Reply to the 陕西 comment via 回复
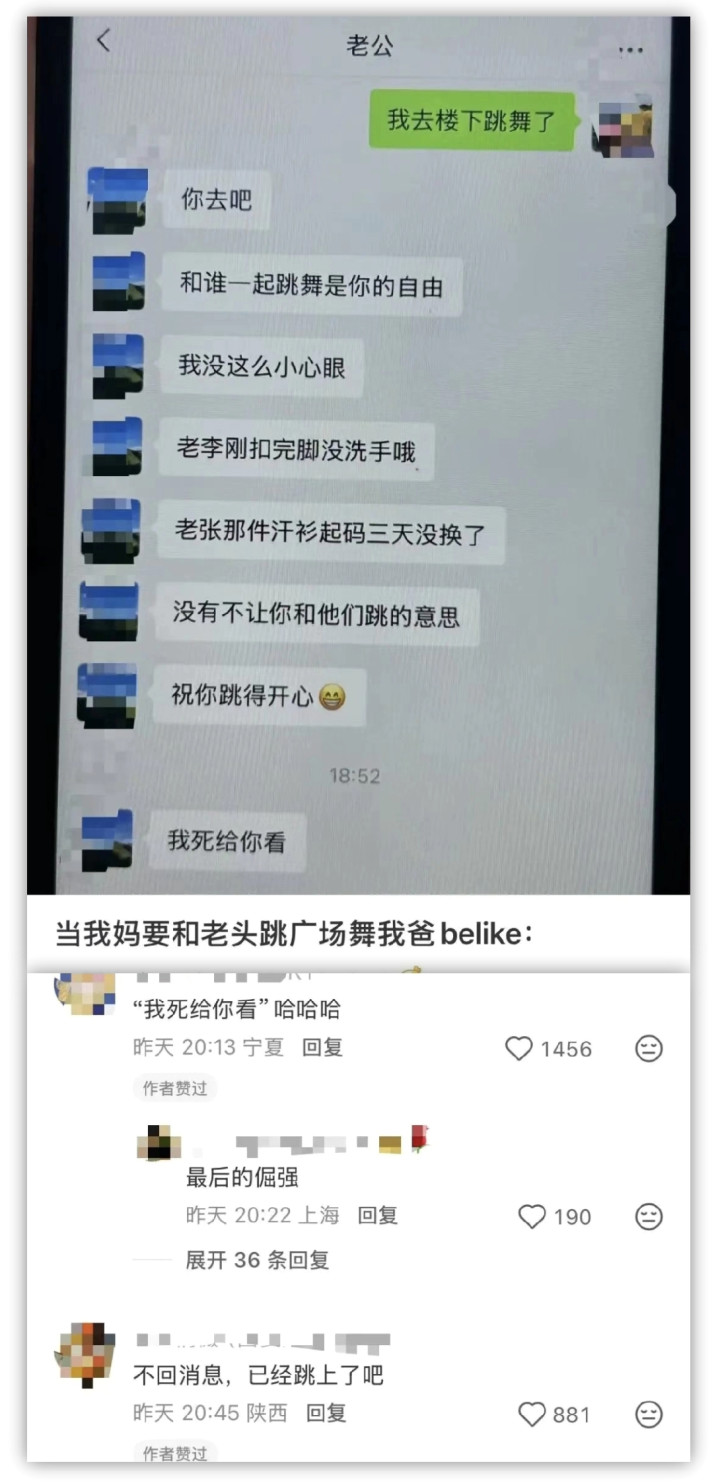 (x=326, y=1413)
